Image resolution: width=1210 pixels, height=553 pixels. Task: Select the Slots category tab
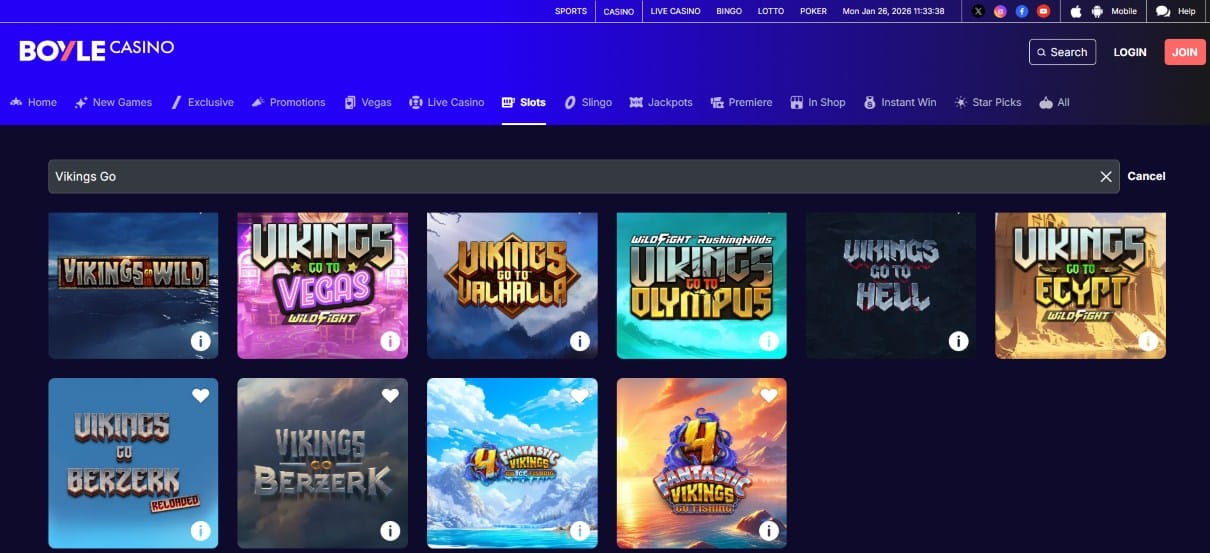tap(524, 102)
